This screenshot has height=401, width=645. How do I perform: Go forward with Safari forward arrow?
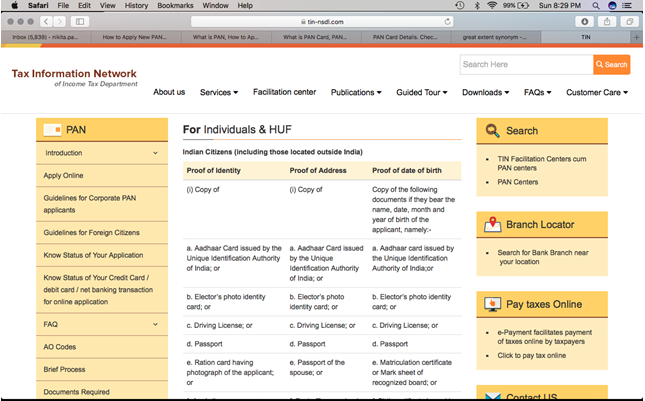click(x=59, y=21)
